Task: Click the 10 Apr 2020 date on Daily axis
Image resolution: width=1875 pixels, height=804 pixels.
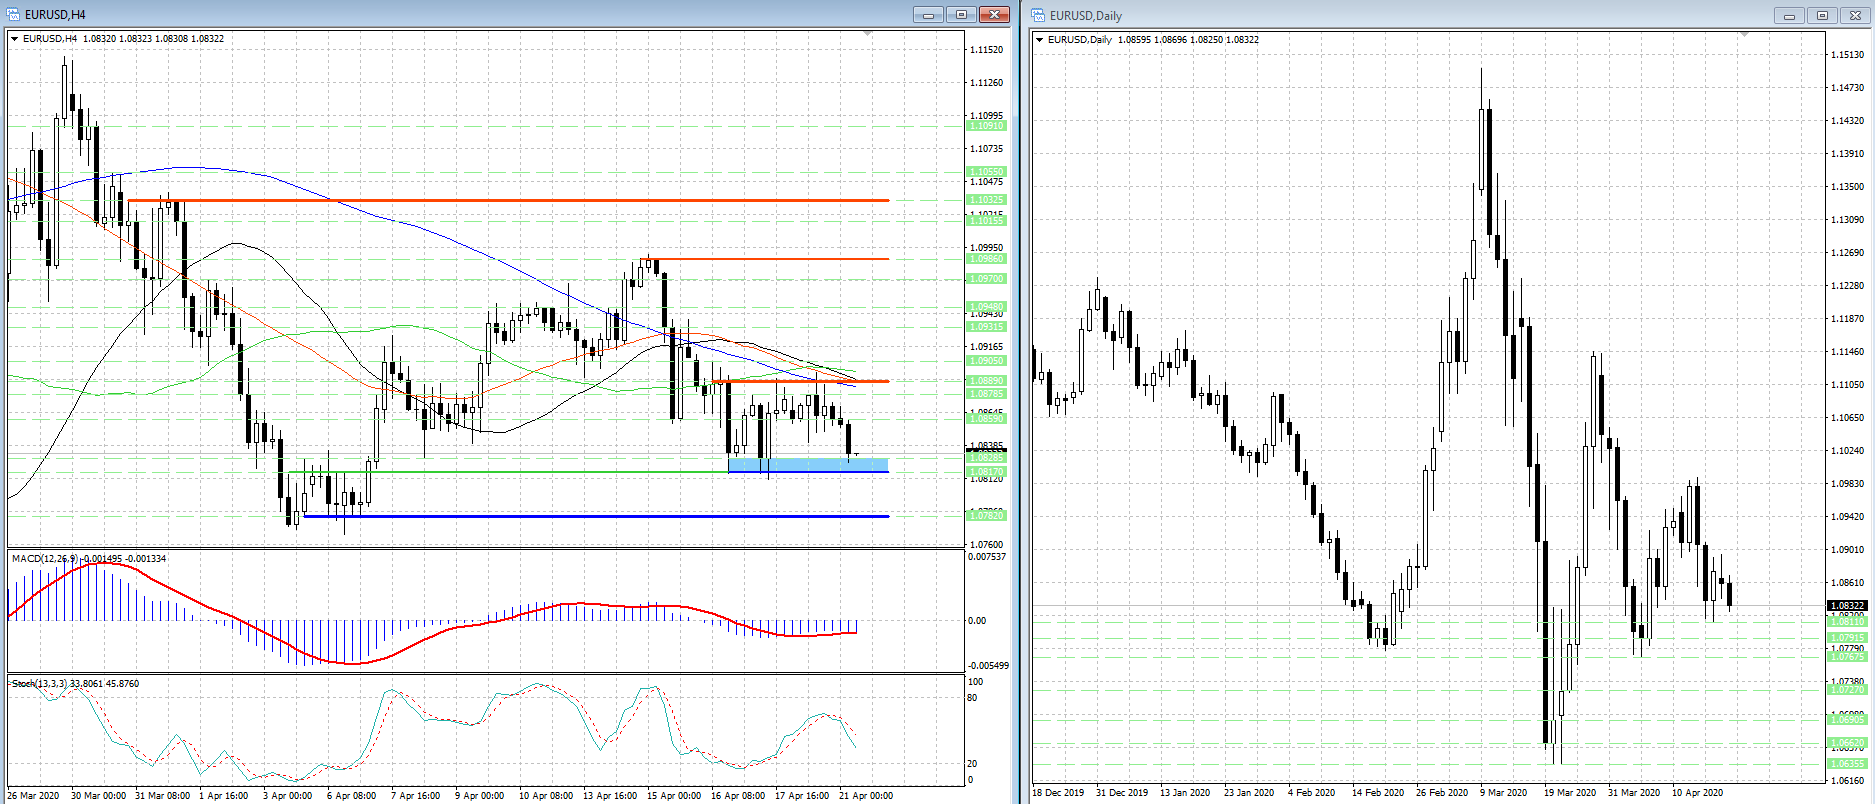Action: 1698,793
